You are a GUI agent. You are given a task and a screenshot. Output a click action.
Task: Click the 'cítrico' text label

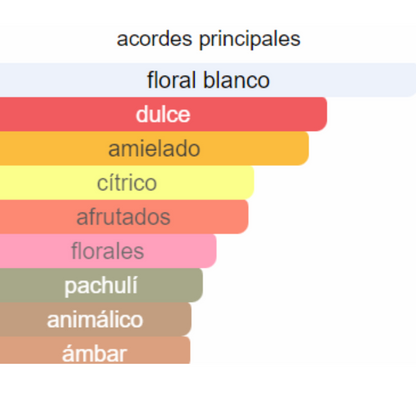127,182
